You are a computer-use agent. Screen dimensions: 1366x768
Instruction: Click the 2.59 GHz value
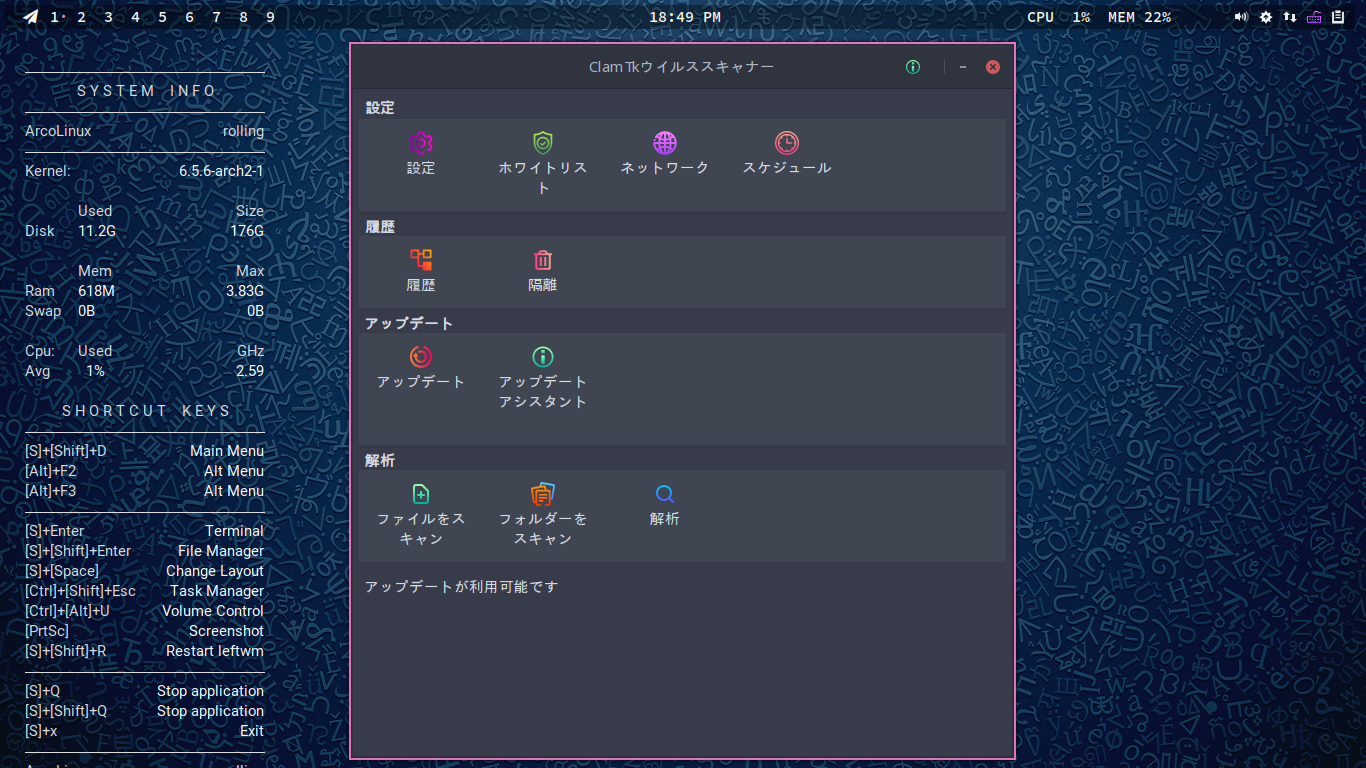pyautogui.click(x=250, y=371)
